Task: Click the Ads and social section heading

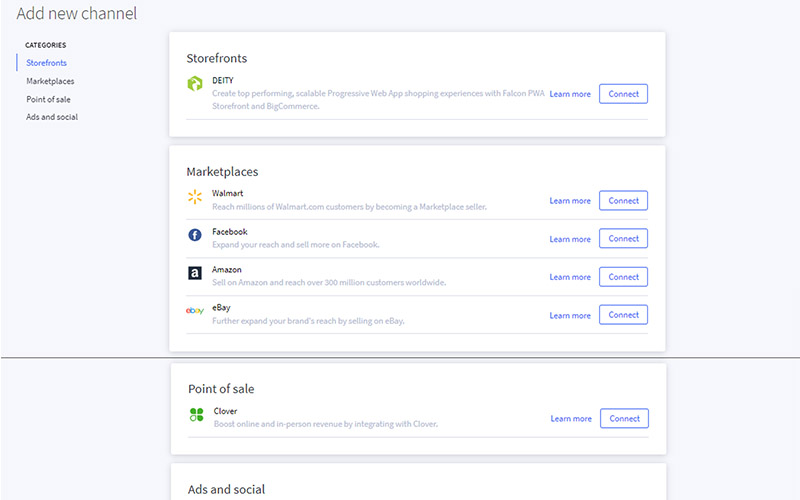Action: tap(227, 489)
